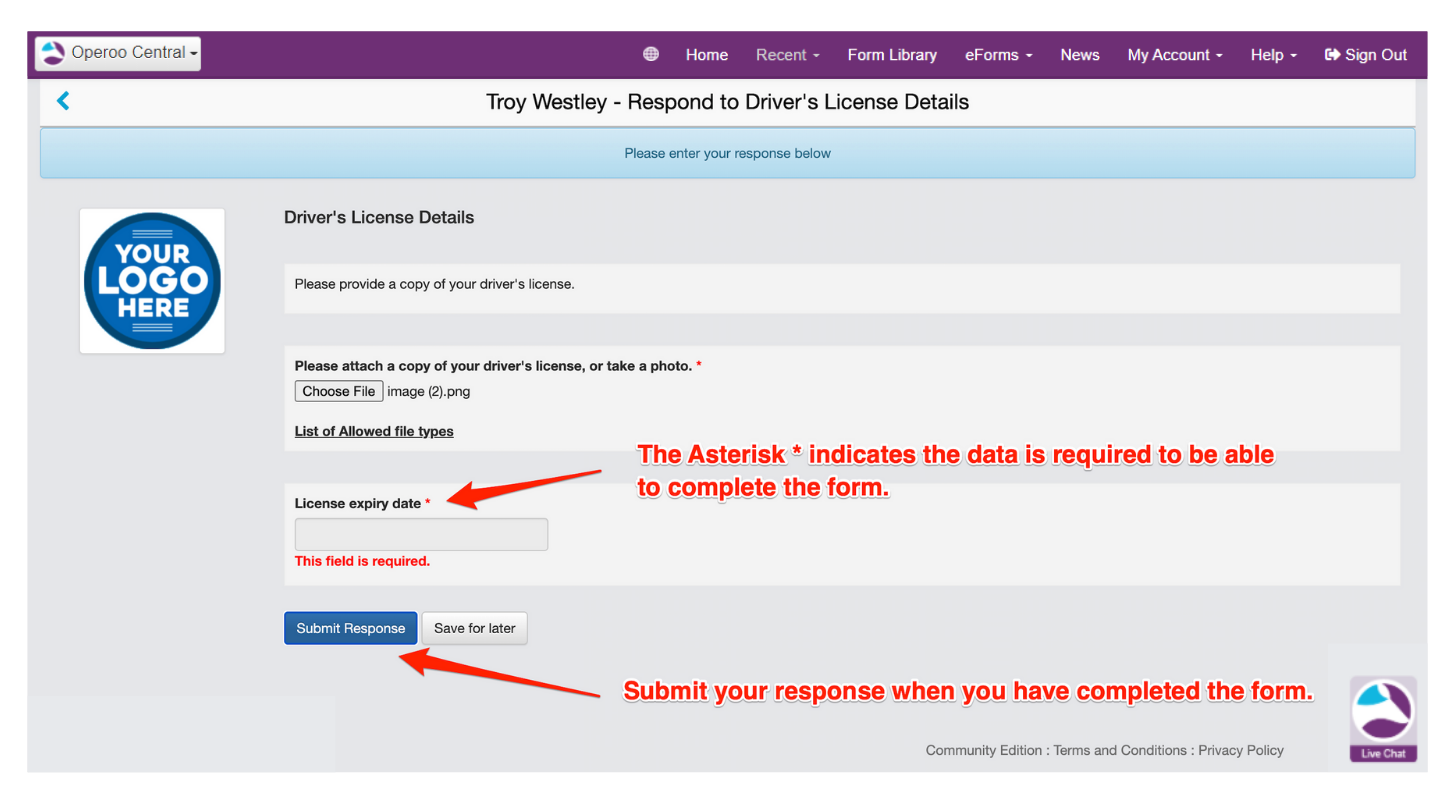1447x802 pixels.
Task: Click the Submit Response button
Action: pos(350,628)
